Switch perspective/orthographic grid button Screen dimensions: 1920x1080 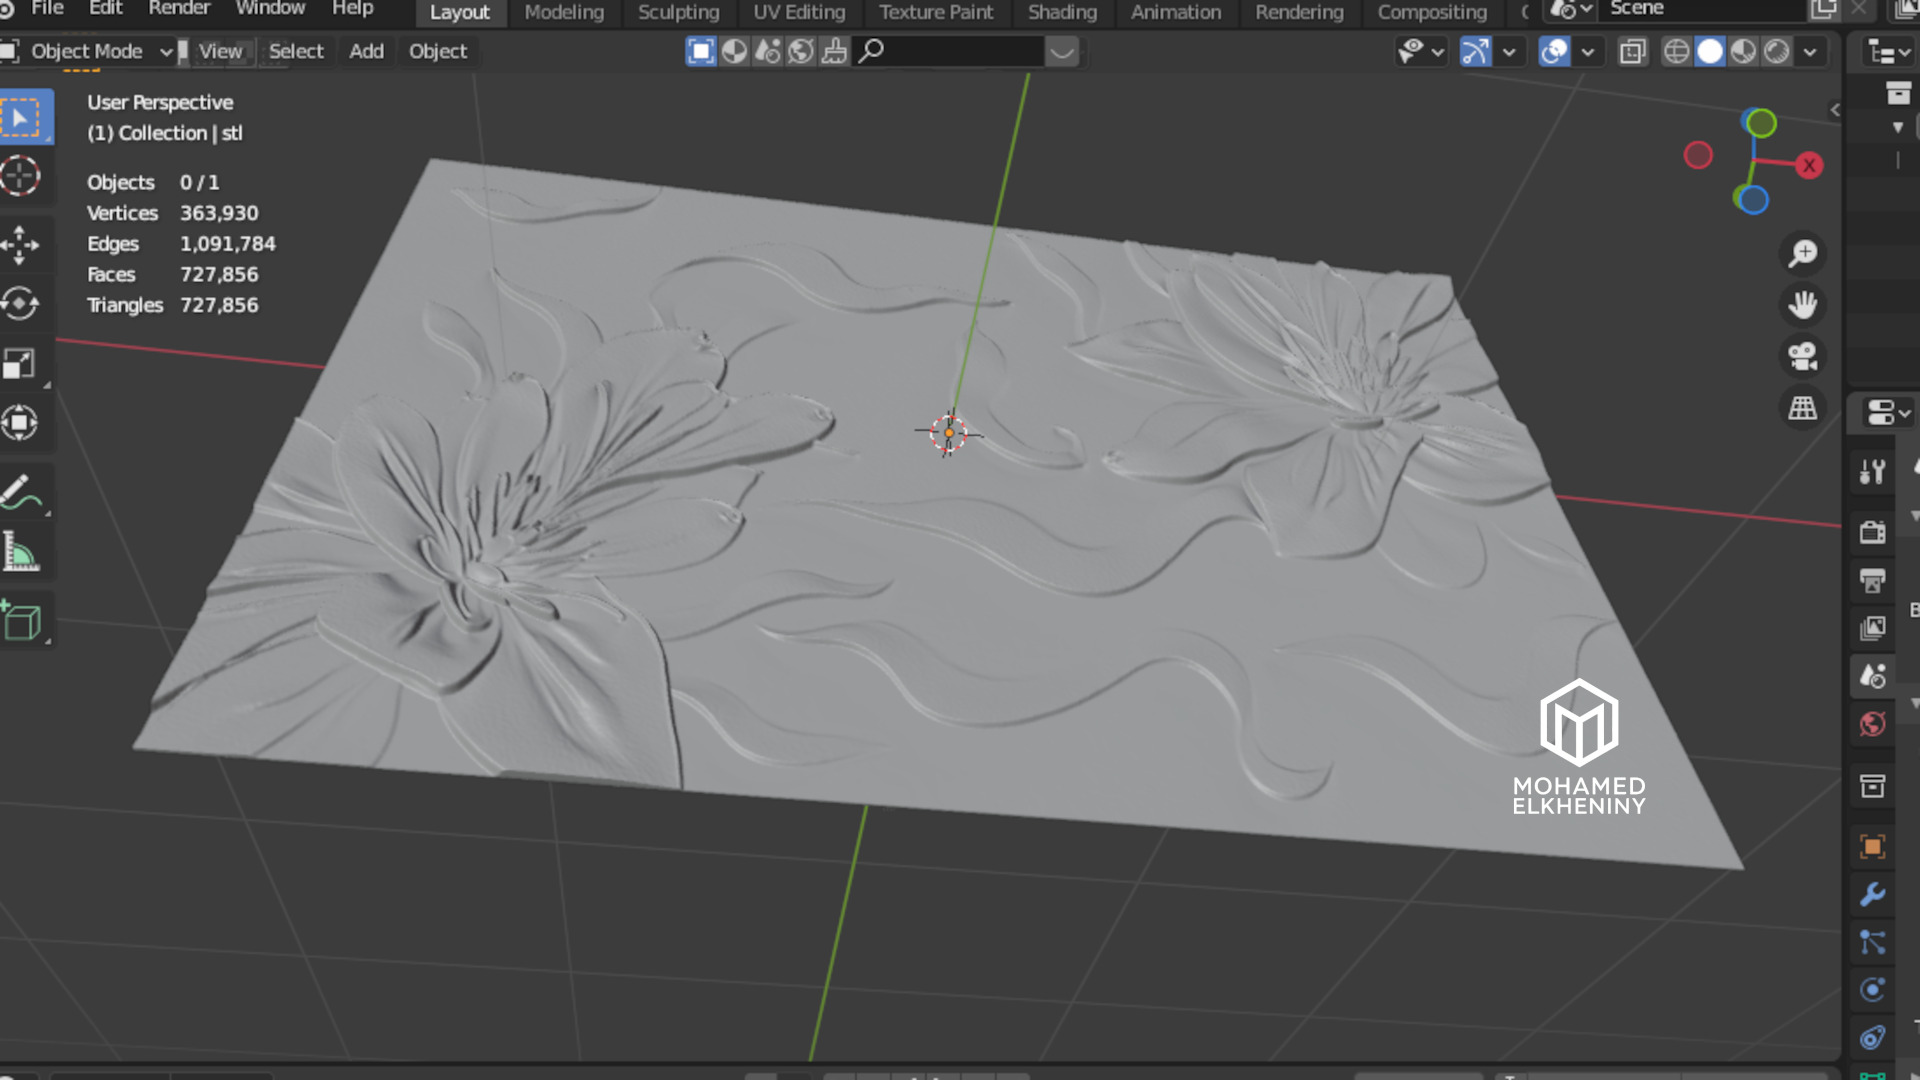[x=1802, y=409]
